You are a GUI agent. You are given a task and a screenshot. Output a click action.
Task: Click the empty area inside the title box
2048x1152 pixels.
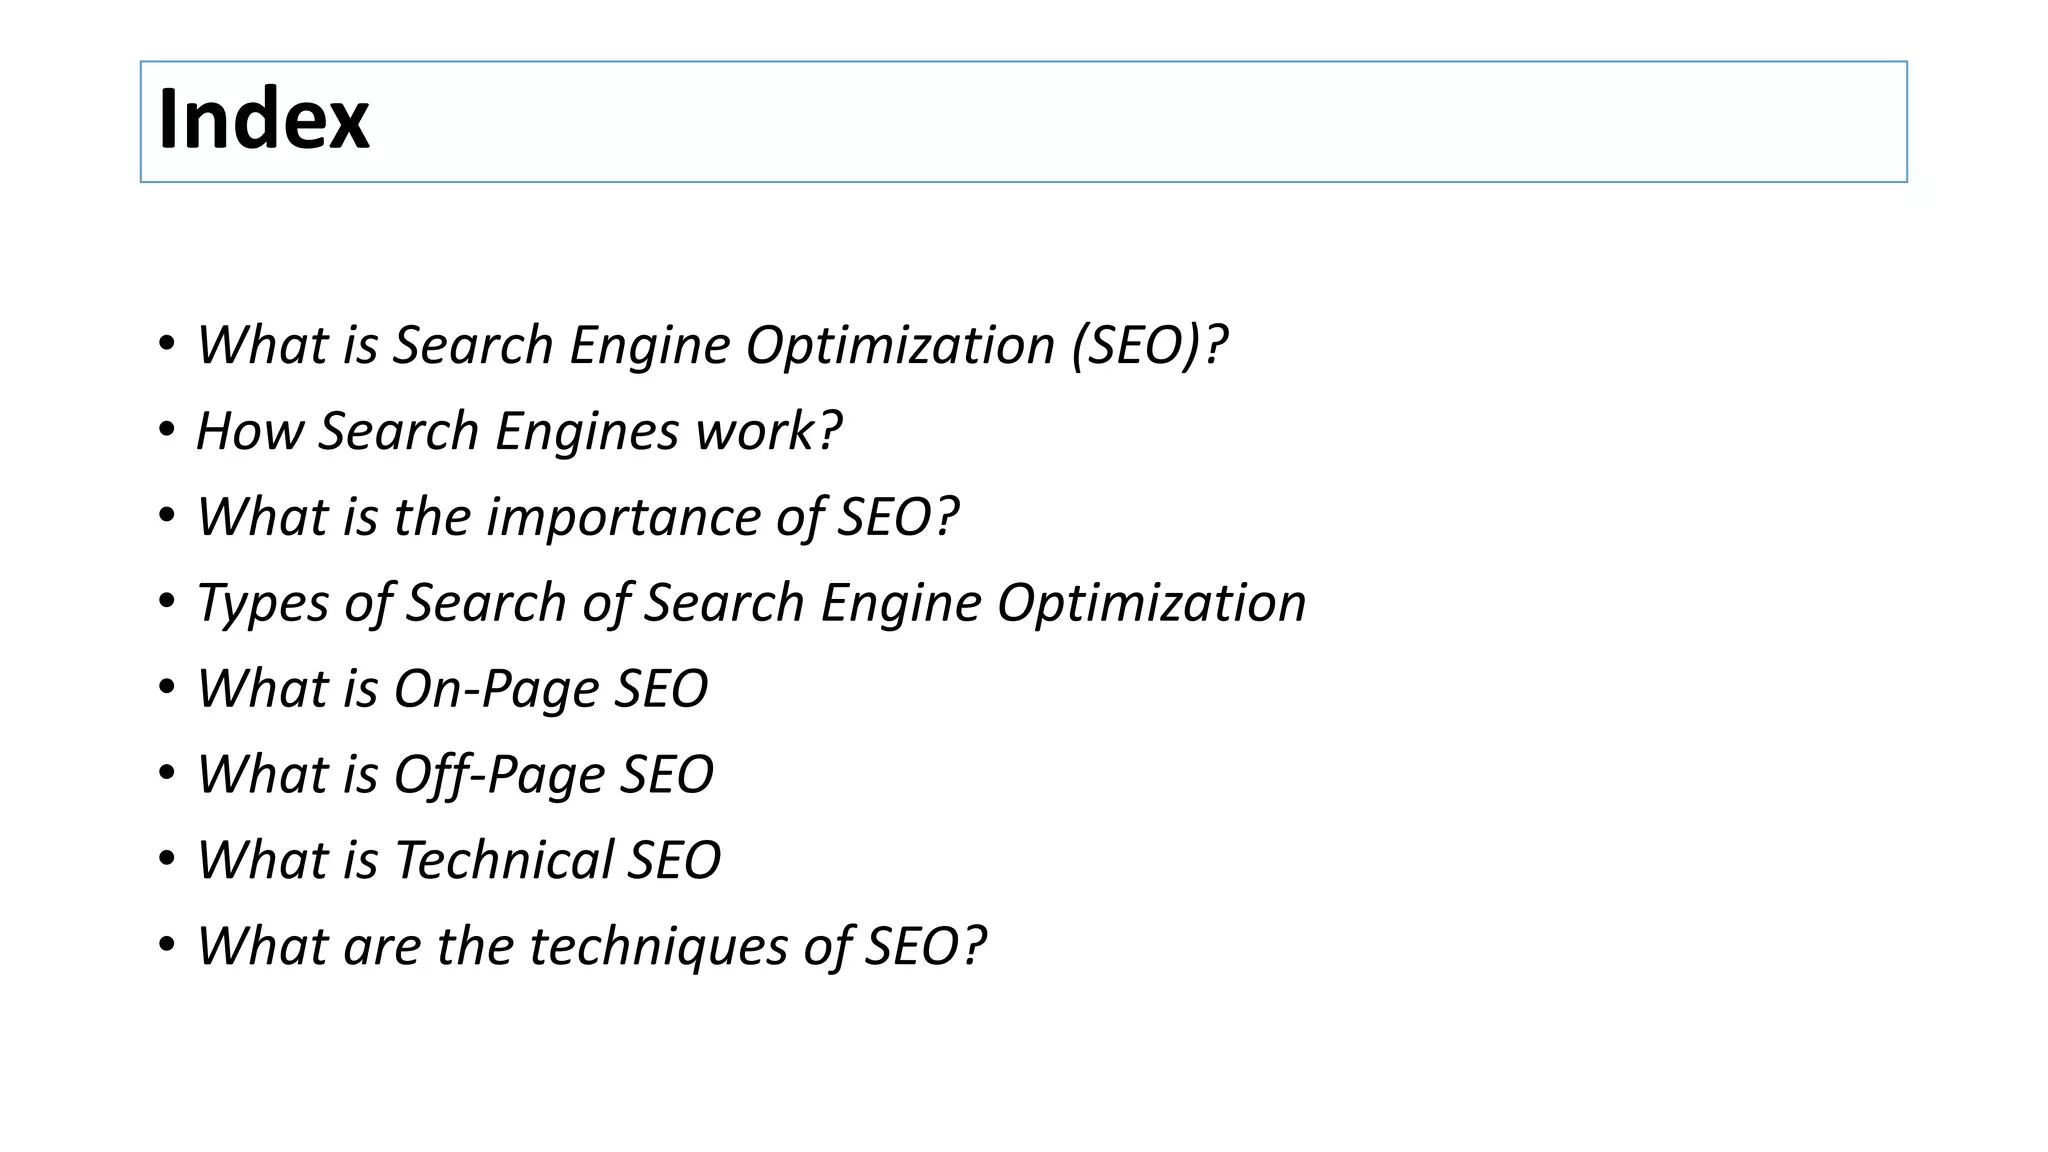point(1100,122)
